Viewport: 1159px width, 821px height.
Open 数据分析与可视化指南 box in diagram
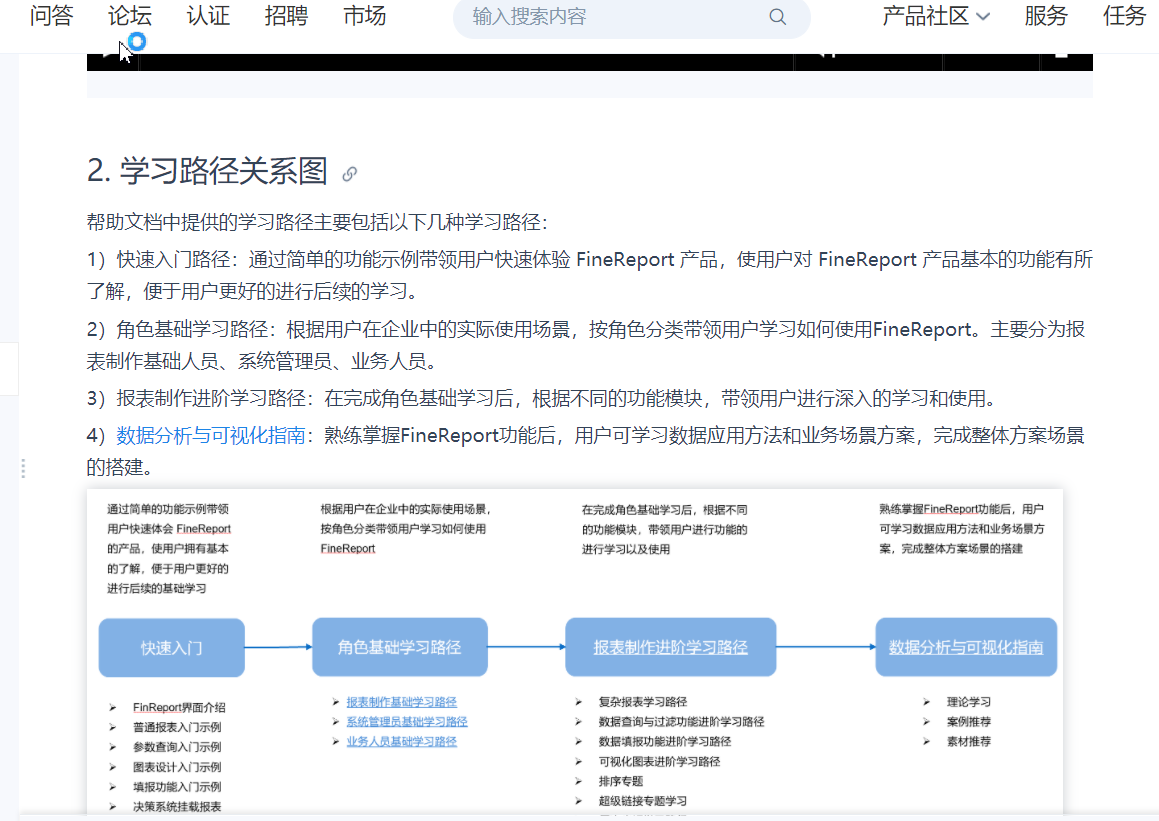pyautogui.click(x=966, y=647)
